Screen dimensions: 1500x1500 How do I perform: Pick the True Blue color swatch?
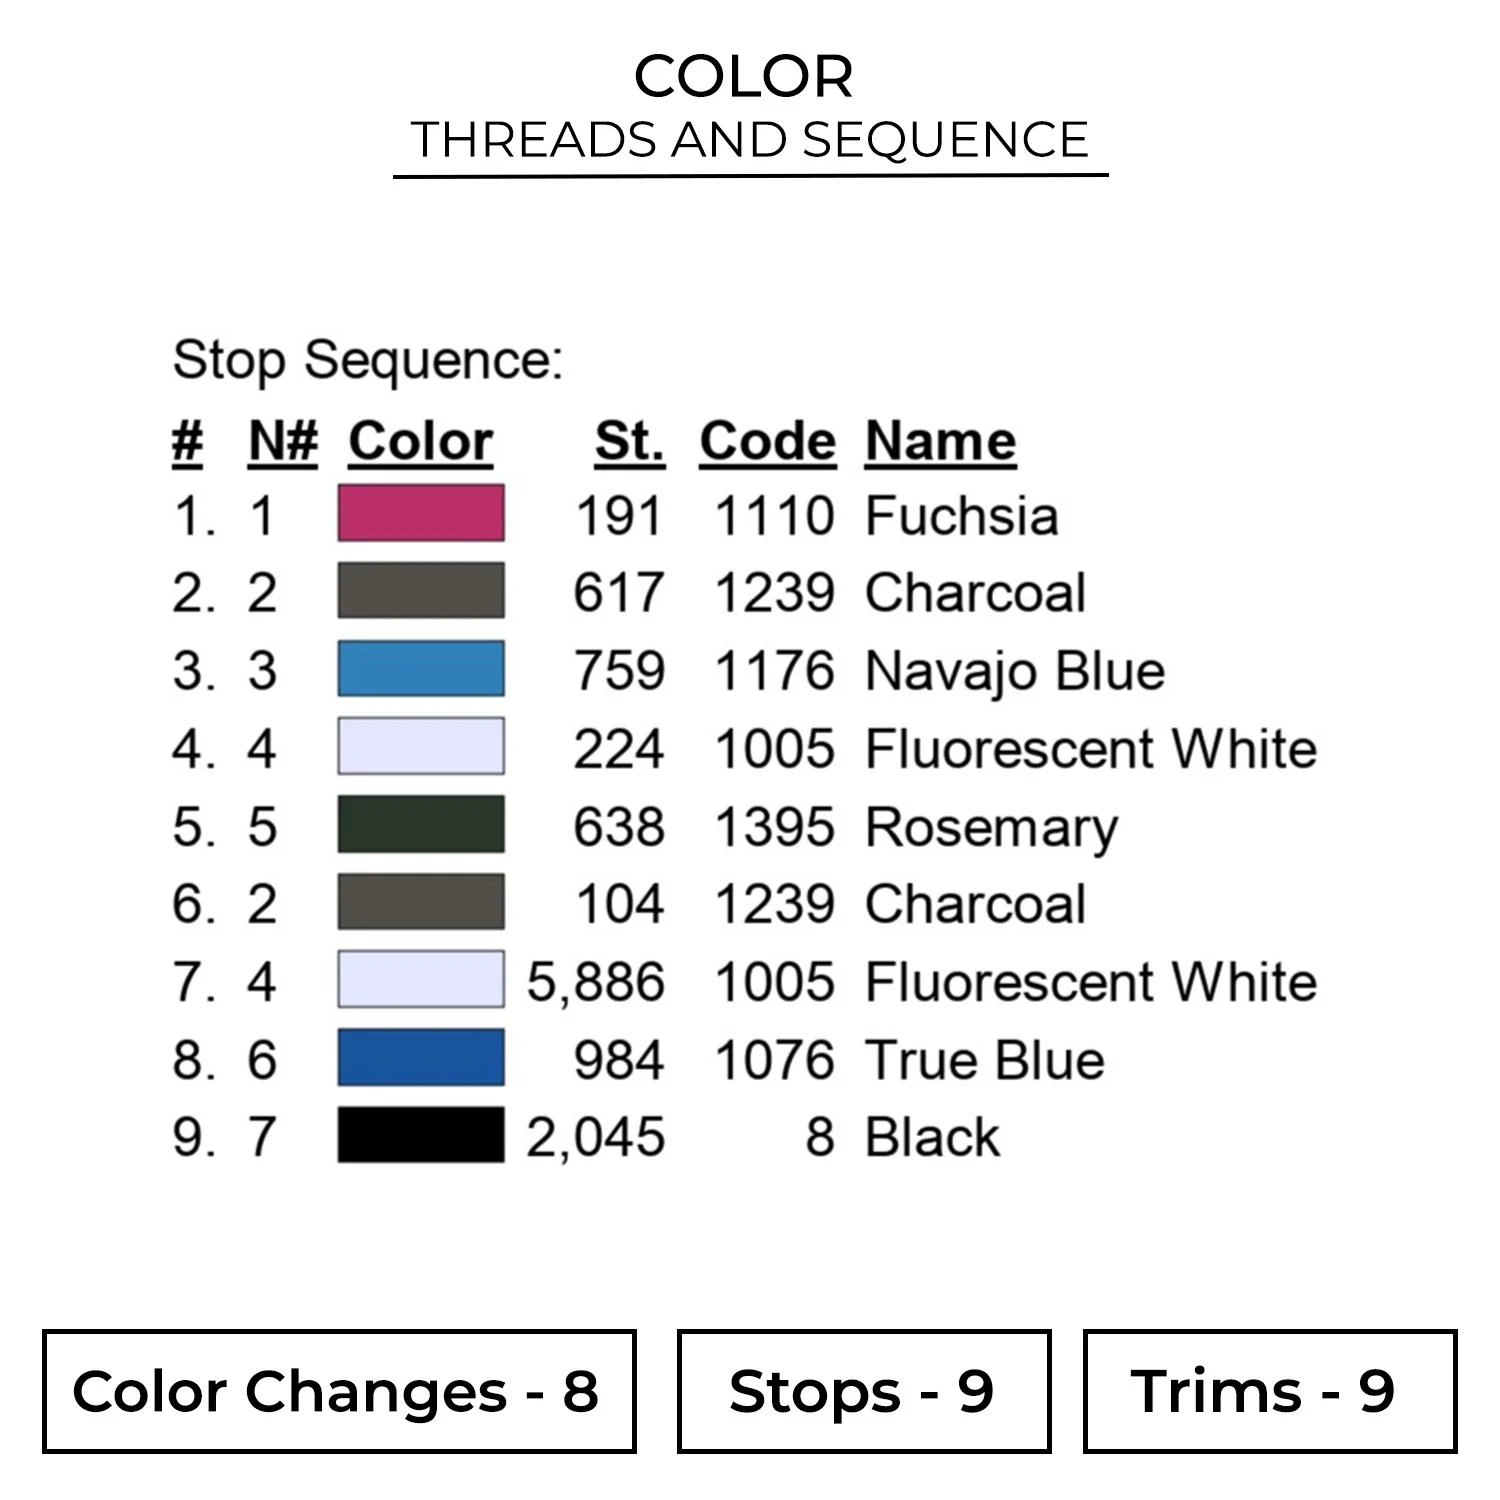point(420,1058)
